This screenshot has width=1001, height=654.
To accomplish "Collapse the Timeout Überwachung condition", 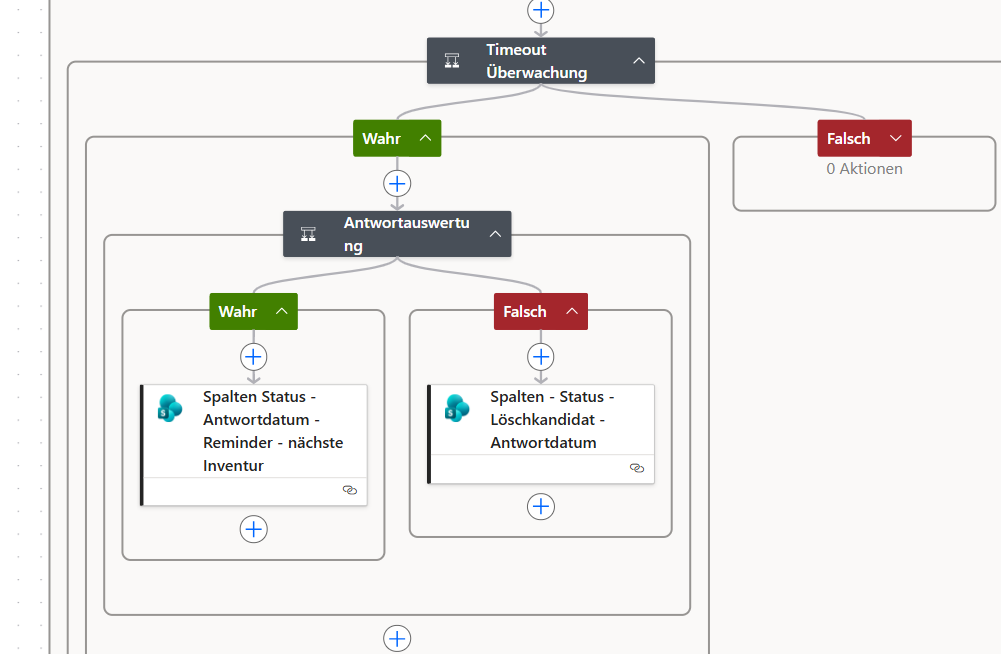I will 638,61.
